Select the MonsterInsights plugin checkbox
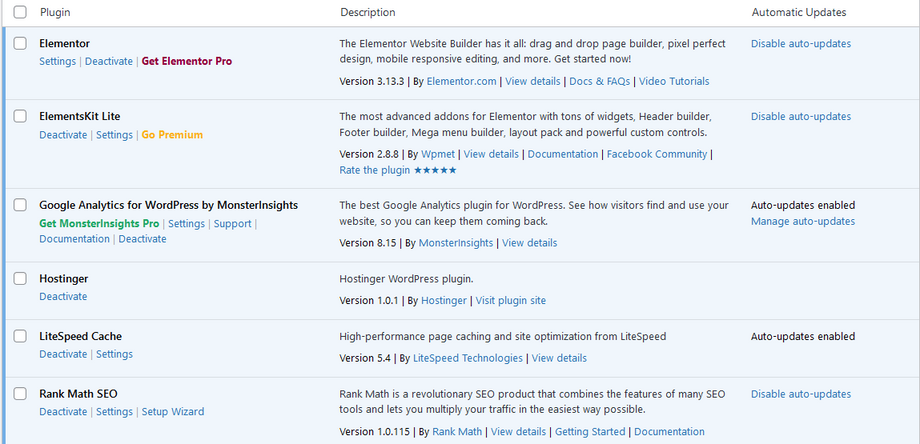The width and height of the screenshot is (920, 444). [x=20, y=205]
